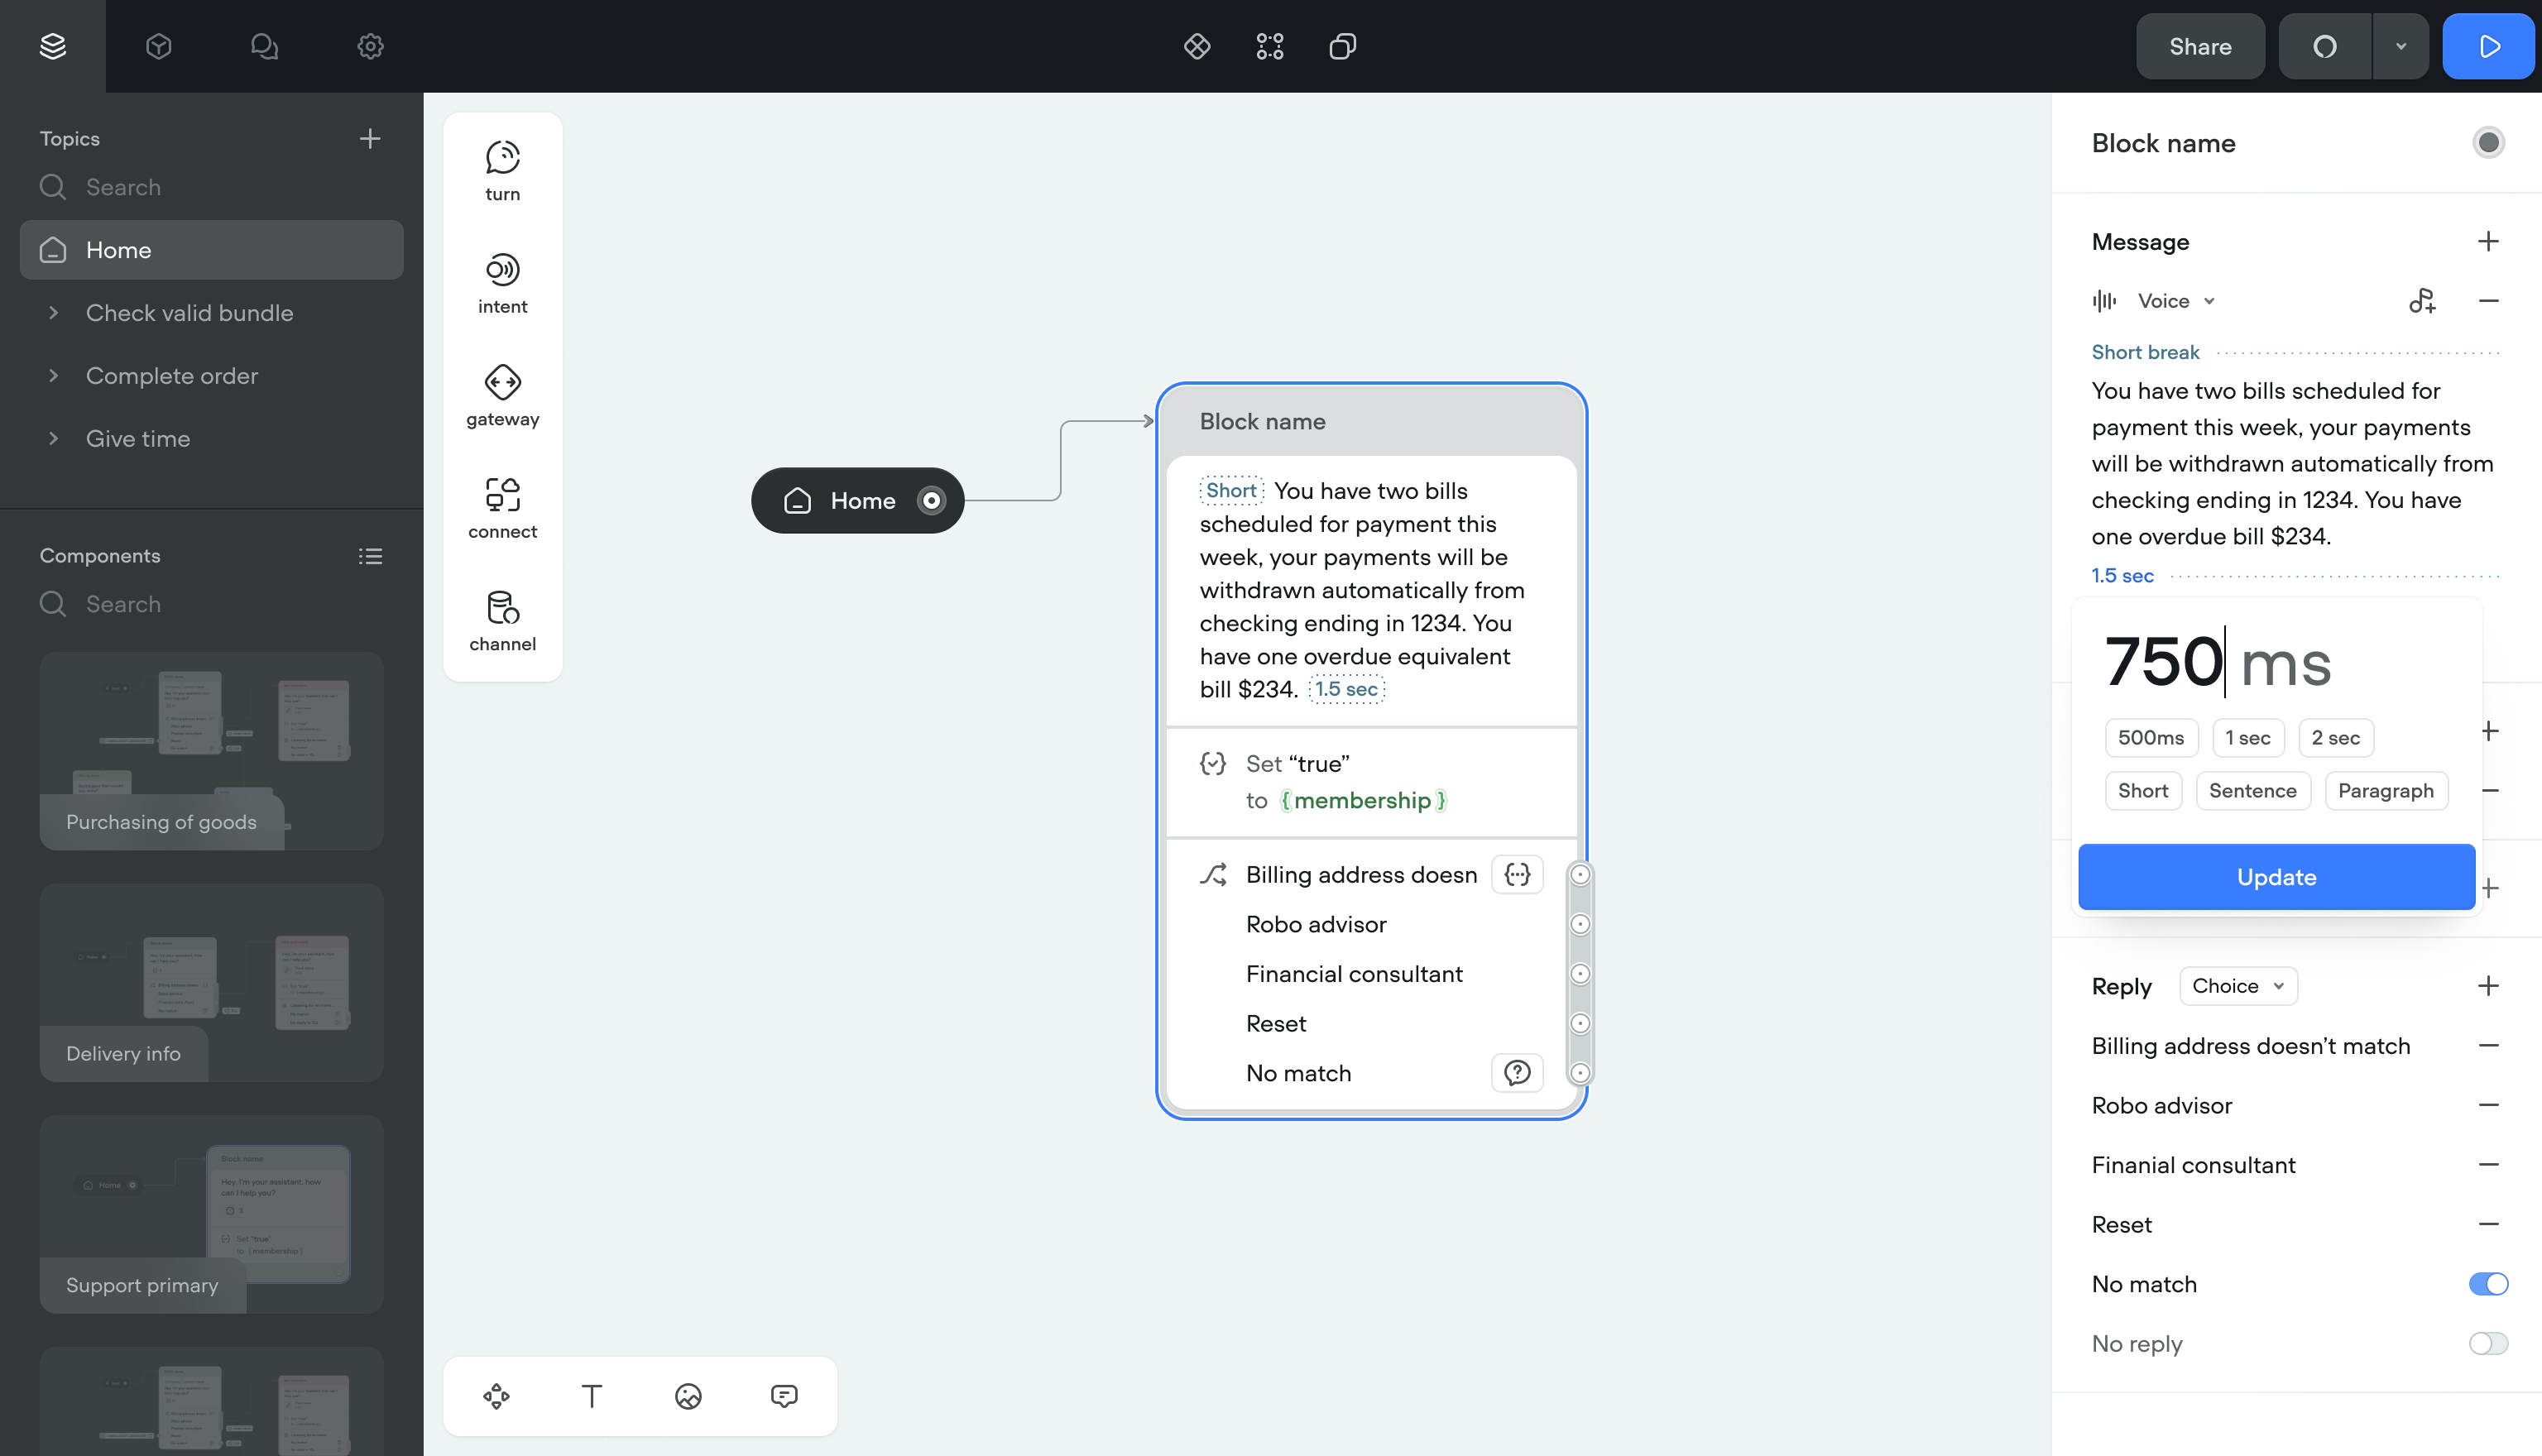
Task: Select the Home topic in sidebar
Action: [211, 250]
